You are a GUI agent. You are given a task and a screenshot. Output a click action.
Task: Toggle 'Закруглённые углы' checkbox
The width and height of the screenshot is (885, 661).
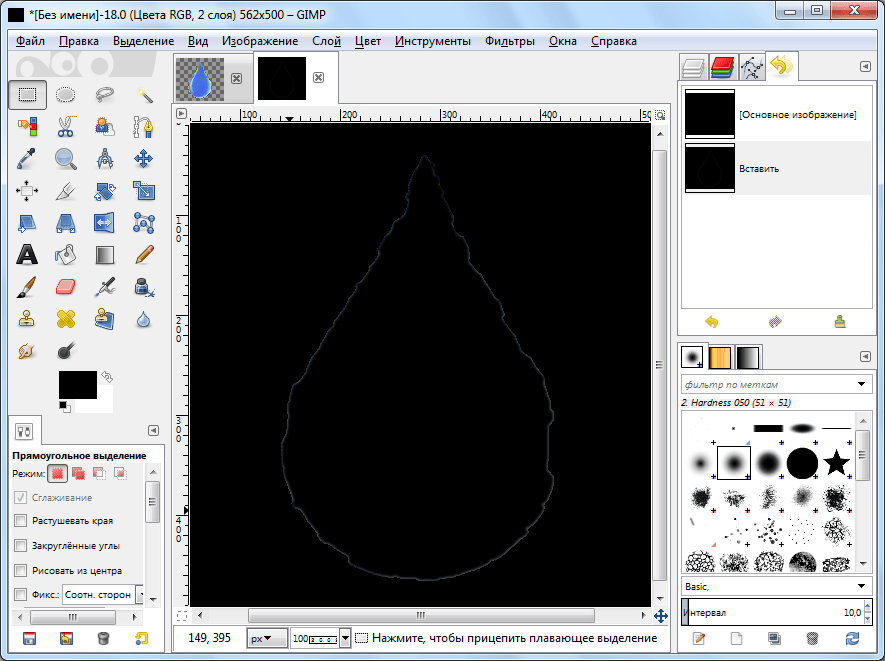coord(21,546)
